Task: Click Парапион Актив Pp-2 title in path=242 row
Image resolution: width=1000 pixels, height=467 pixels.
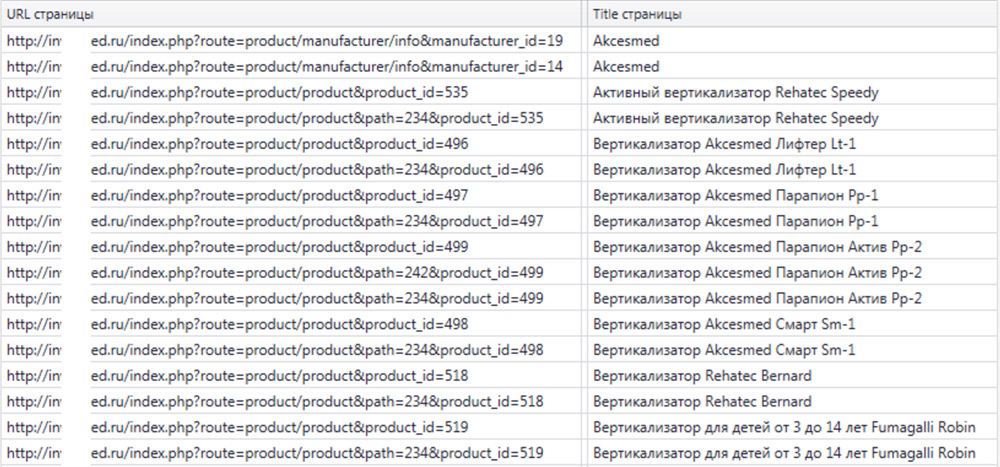Action: tap(757, 273)
